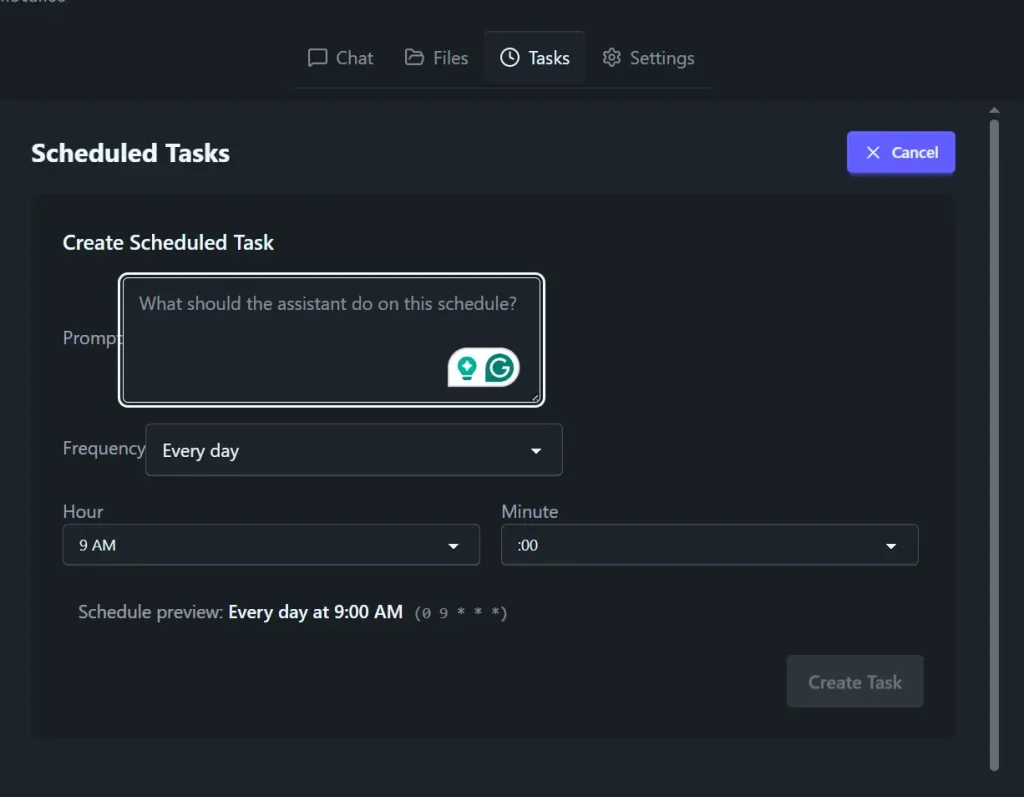Switch to the Settings tab

(x=649, y=58)
